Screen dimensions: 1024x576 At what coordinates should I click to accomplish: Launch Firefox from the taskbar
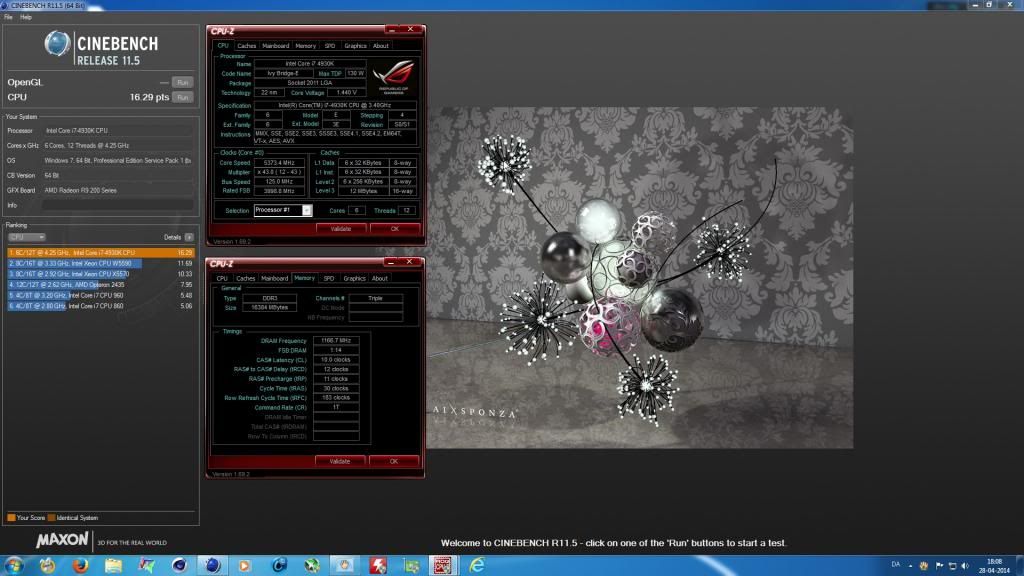tap(80, 565)
